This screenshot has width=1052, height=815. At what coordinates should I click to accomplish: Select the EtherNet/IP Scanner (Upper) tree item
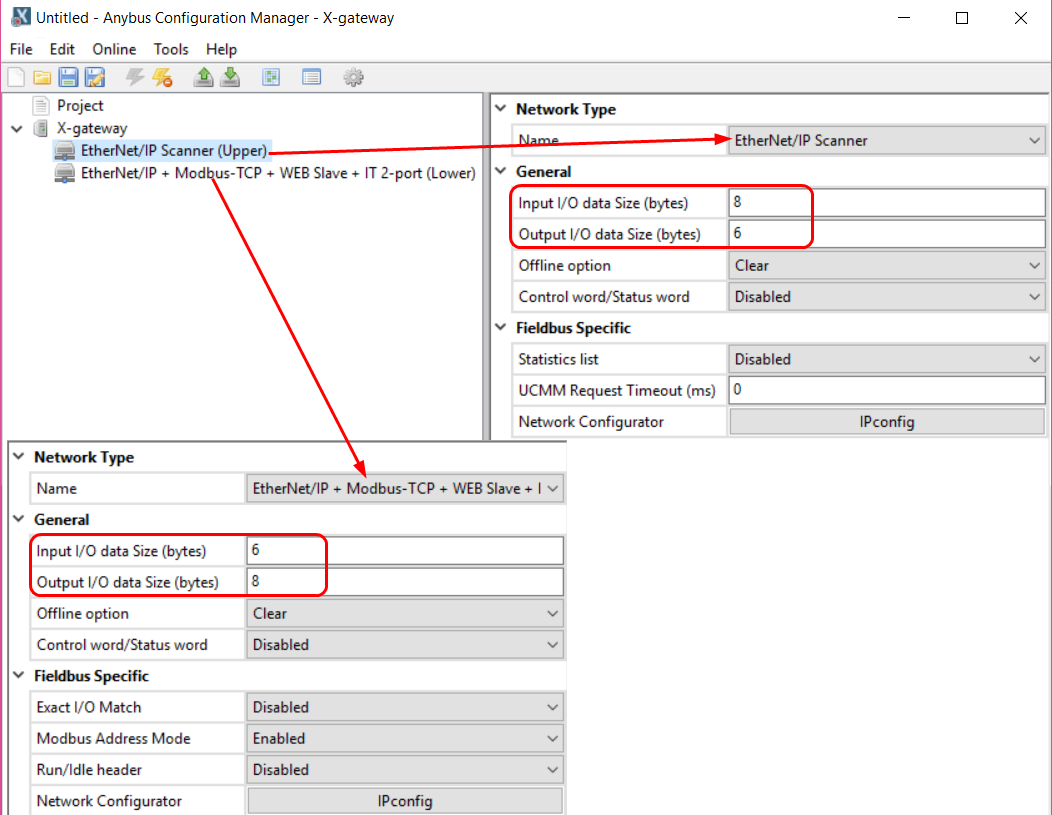coord(173,151)
